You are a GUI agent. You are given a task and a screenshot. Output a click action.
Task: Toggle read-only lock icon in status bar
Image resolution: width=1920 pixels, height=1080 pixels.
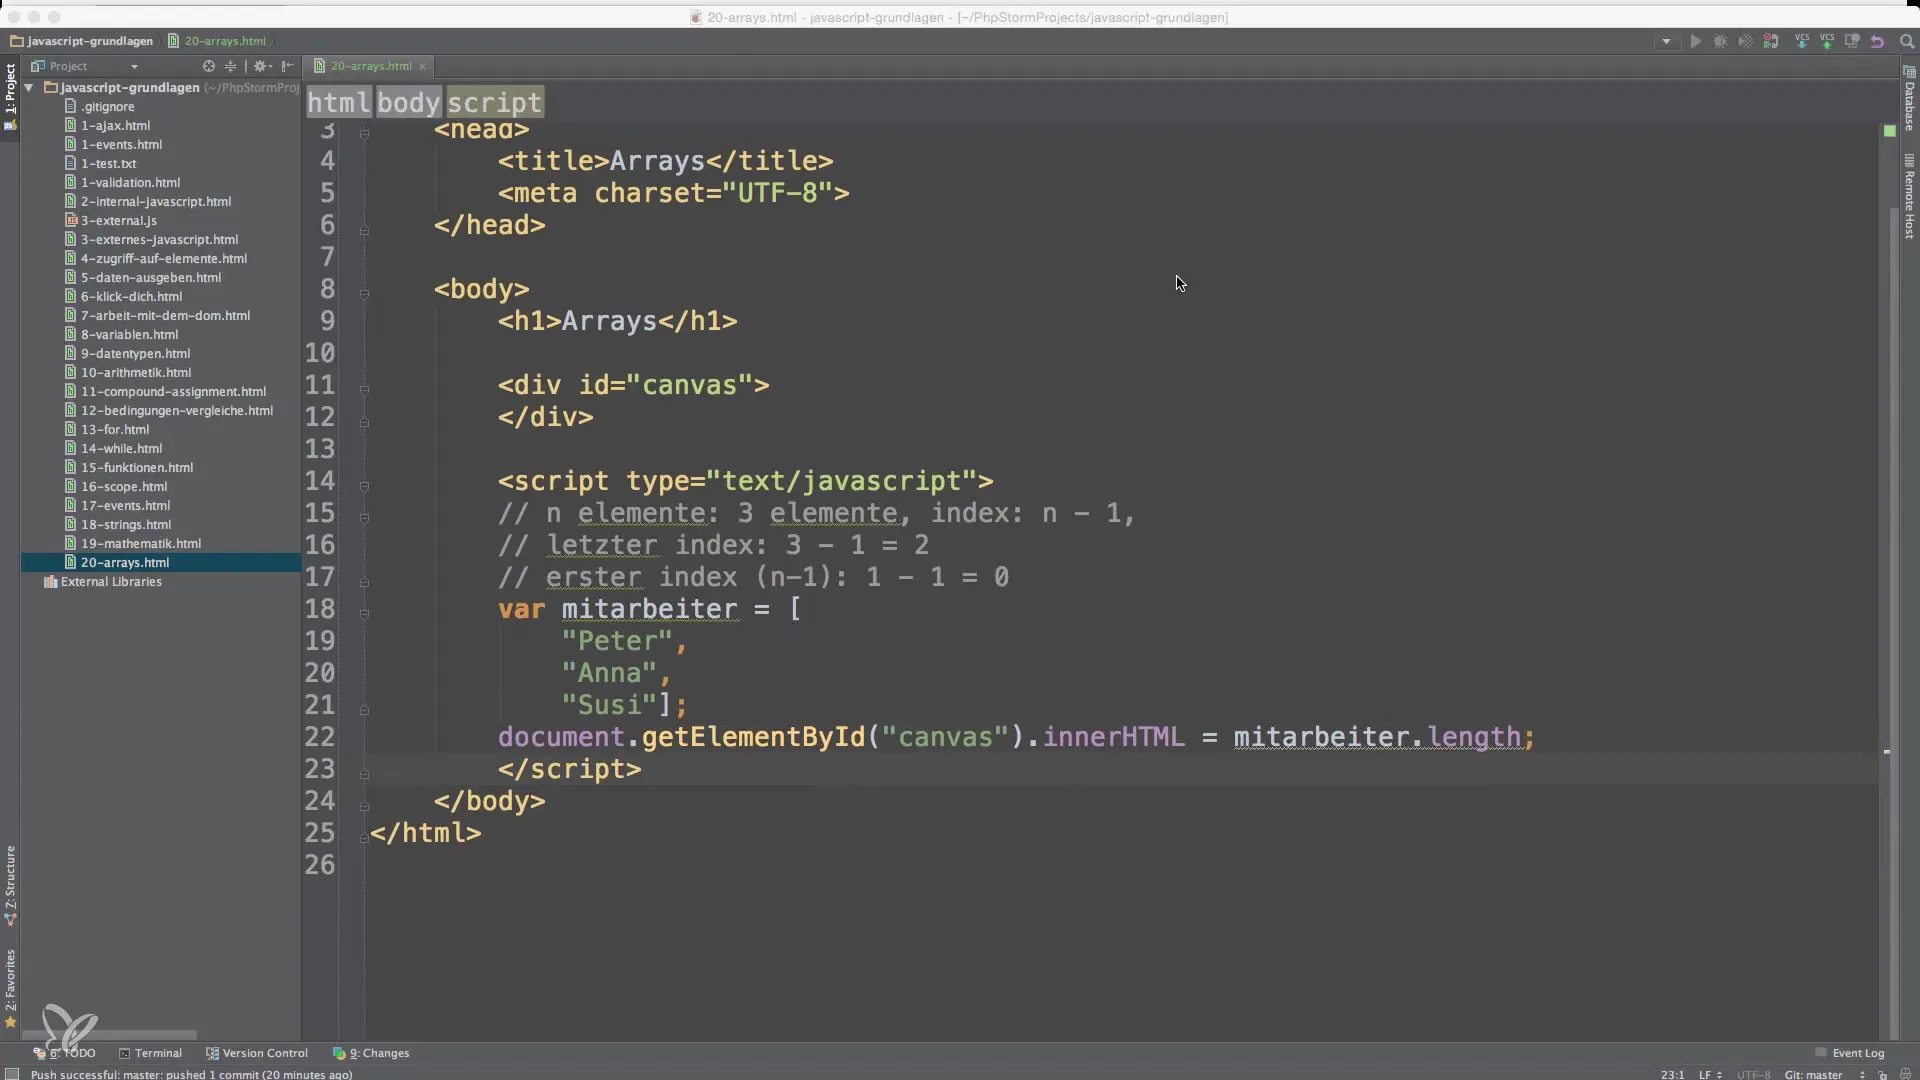[1882, 1075]
